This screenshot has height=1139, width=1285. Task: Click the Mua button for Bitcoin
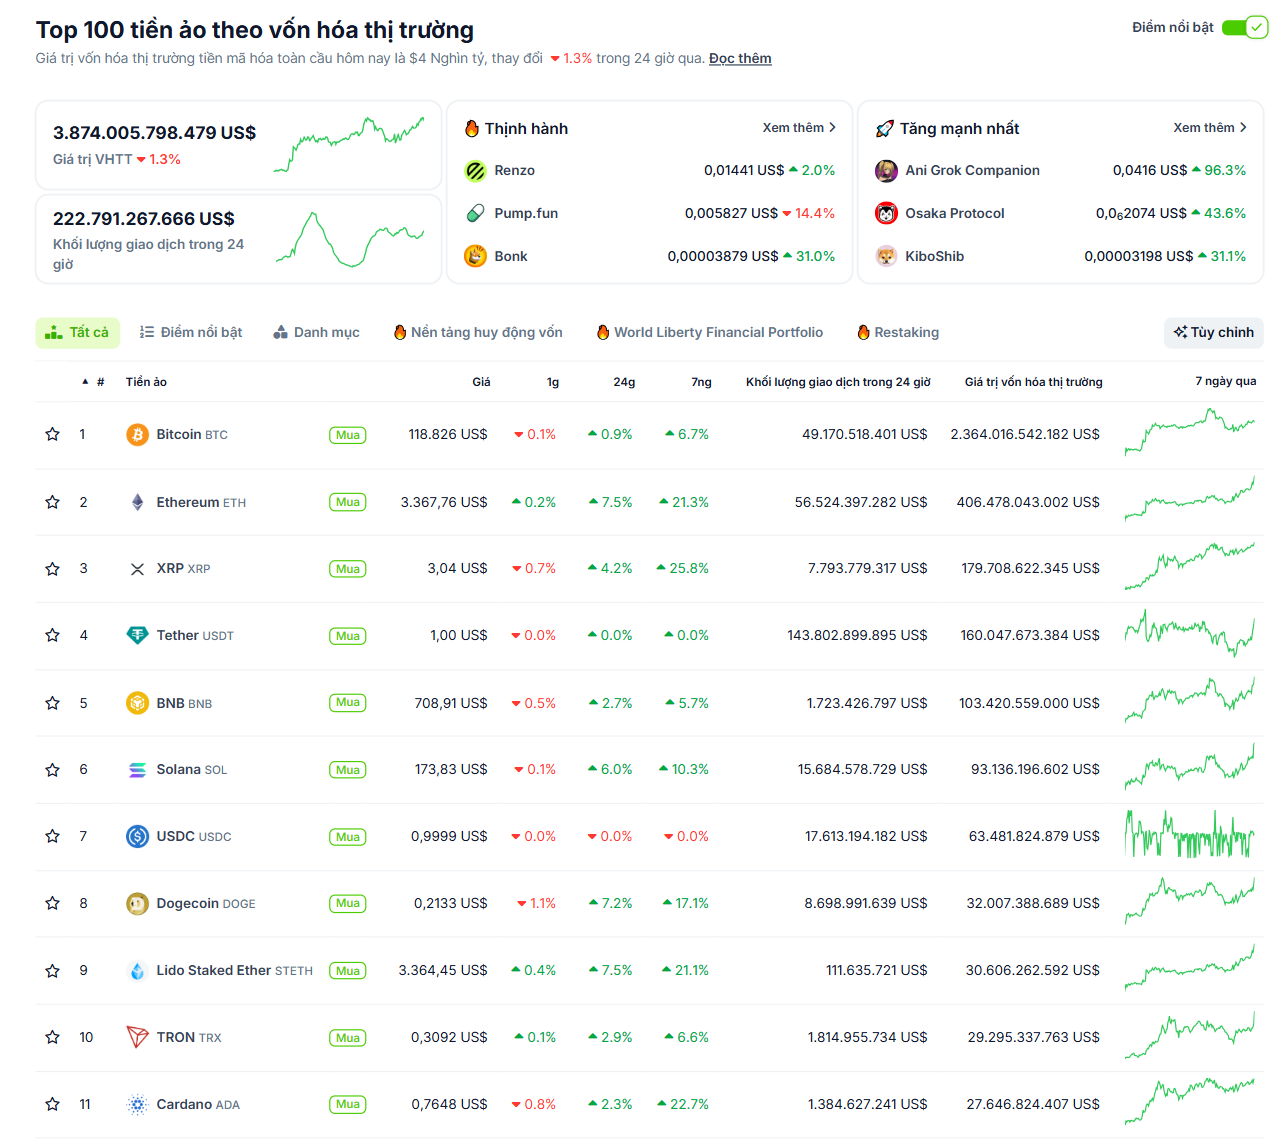348,435
